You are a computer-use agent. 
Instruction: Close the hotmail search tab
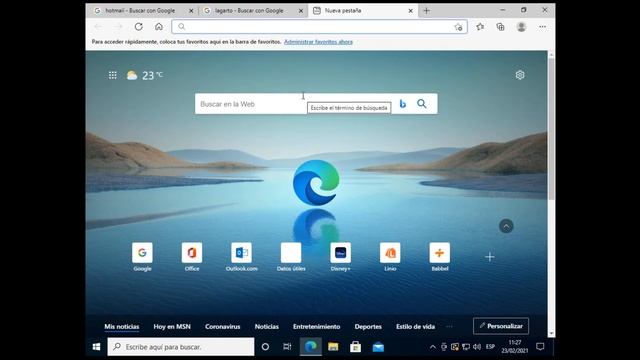[191, 11]
